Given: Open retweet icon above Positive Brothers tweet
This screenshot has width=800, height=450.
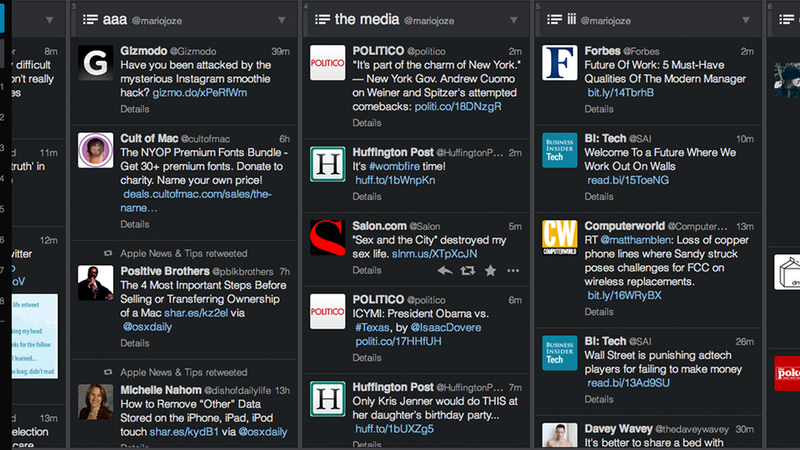Looking at the screenshot, I should tap(108, 254).
